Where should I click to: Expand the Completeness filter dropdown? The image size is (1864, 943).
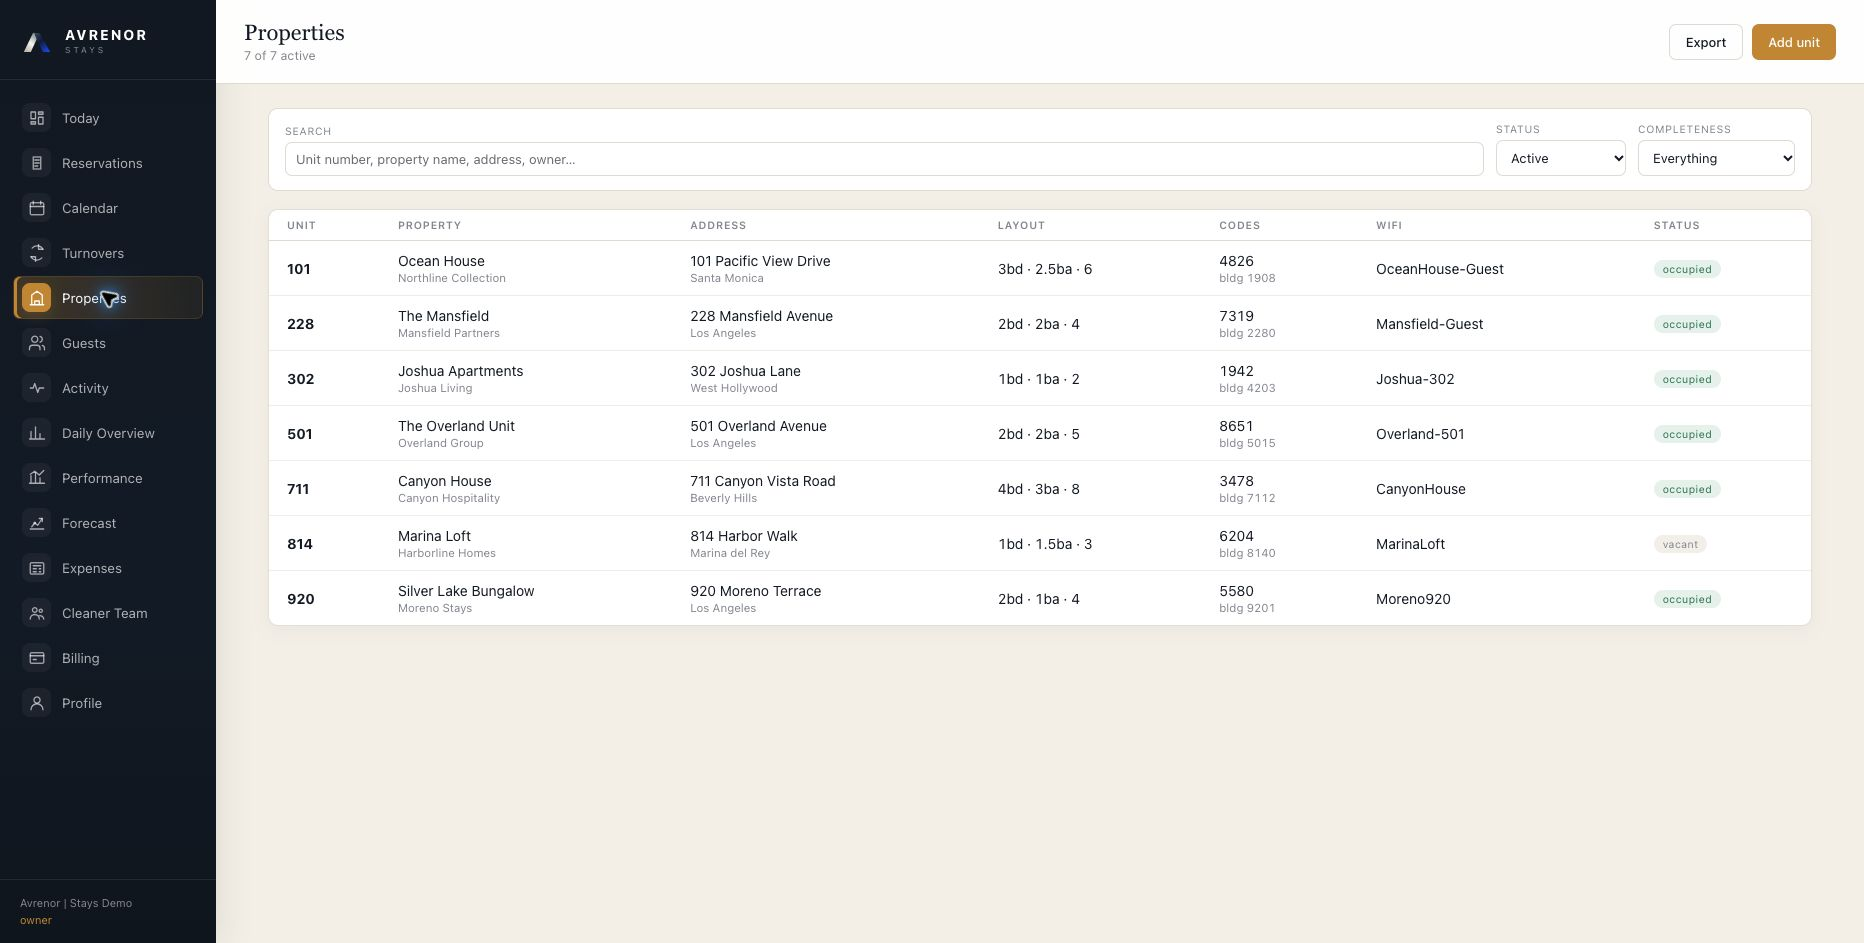click(1716, 158)
